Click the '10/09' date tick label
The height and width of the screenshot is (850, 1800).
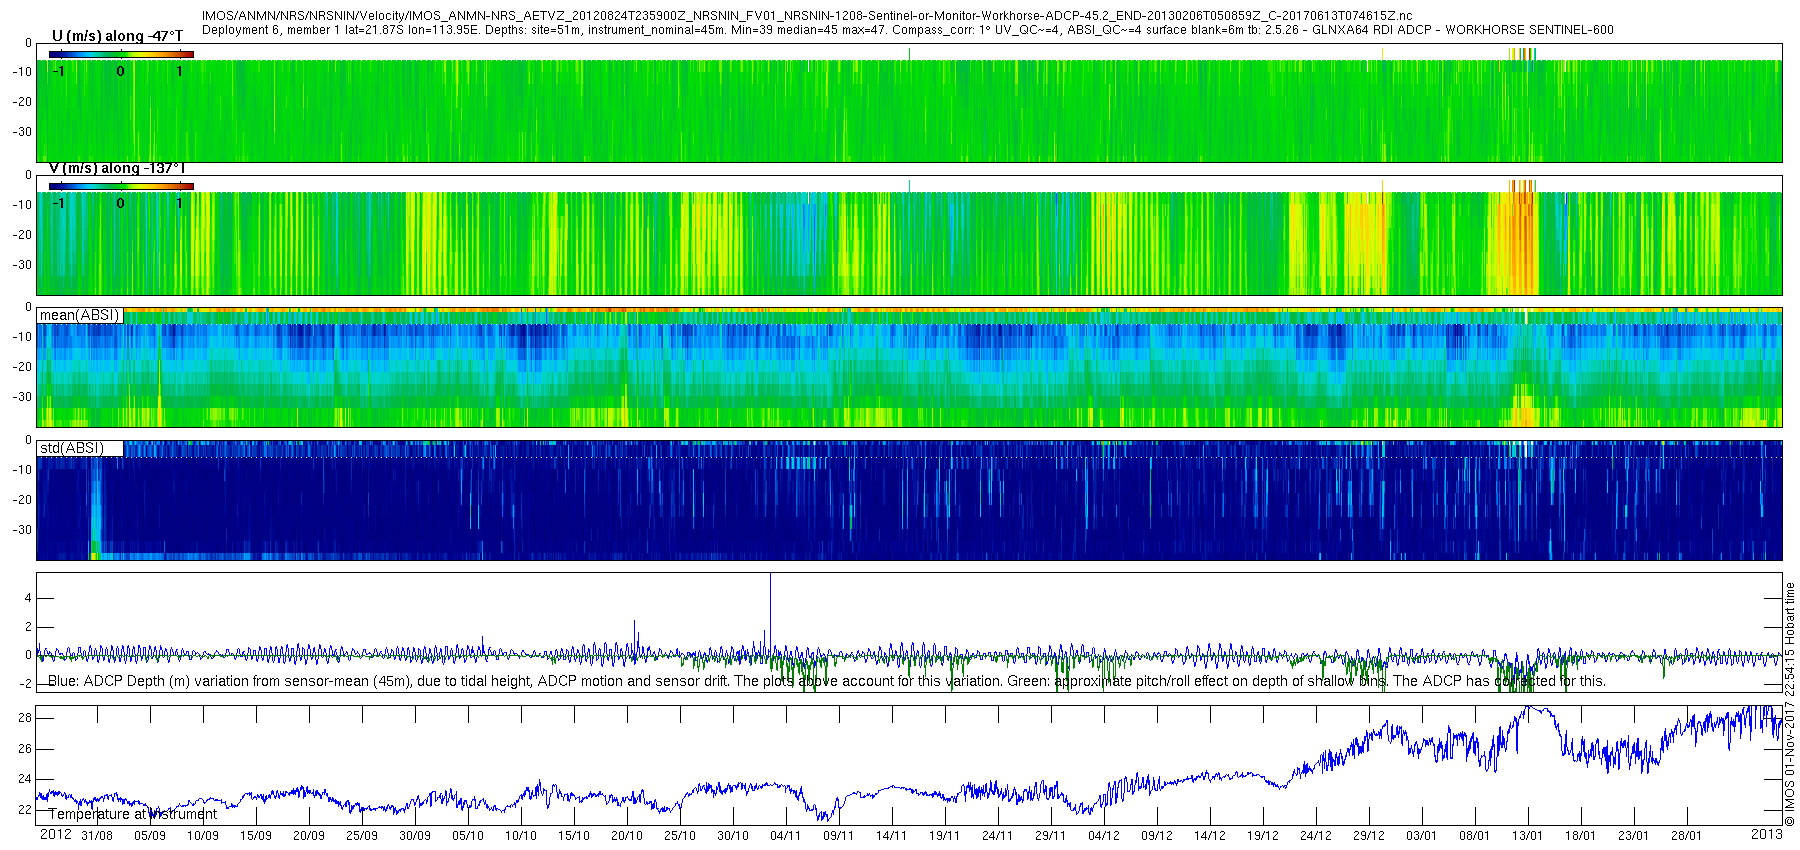coord(203,835)
